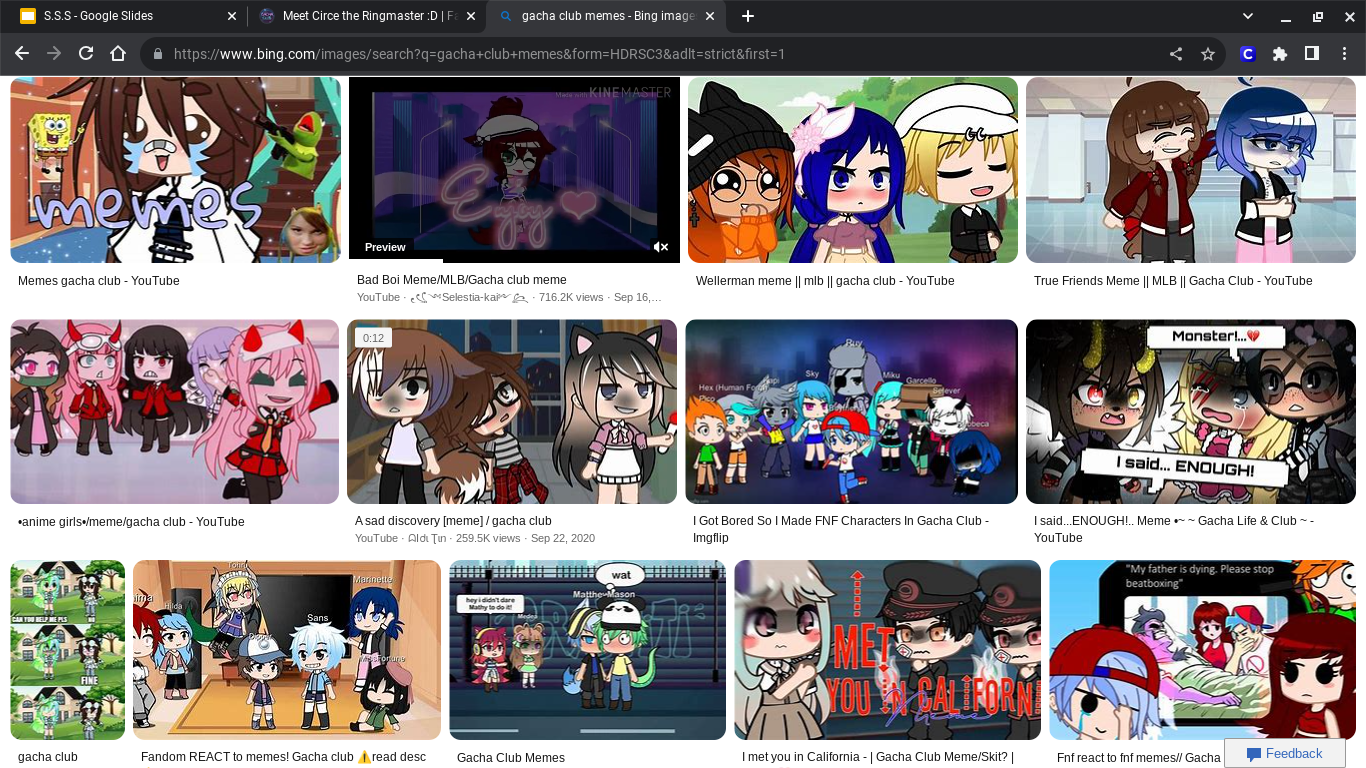
Task: Click the Preview label on video
Action: (x=385, y=247)
